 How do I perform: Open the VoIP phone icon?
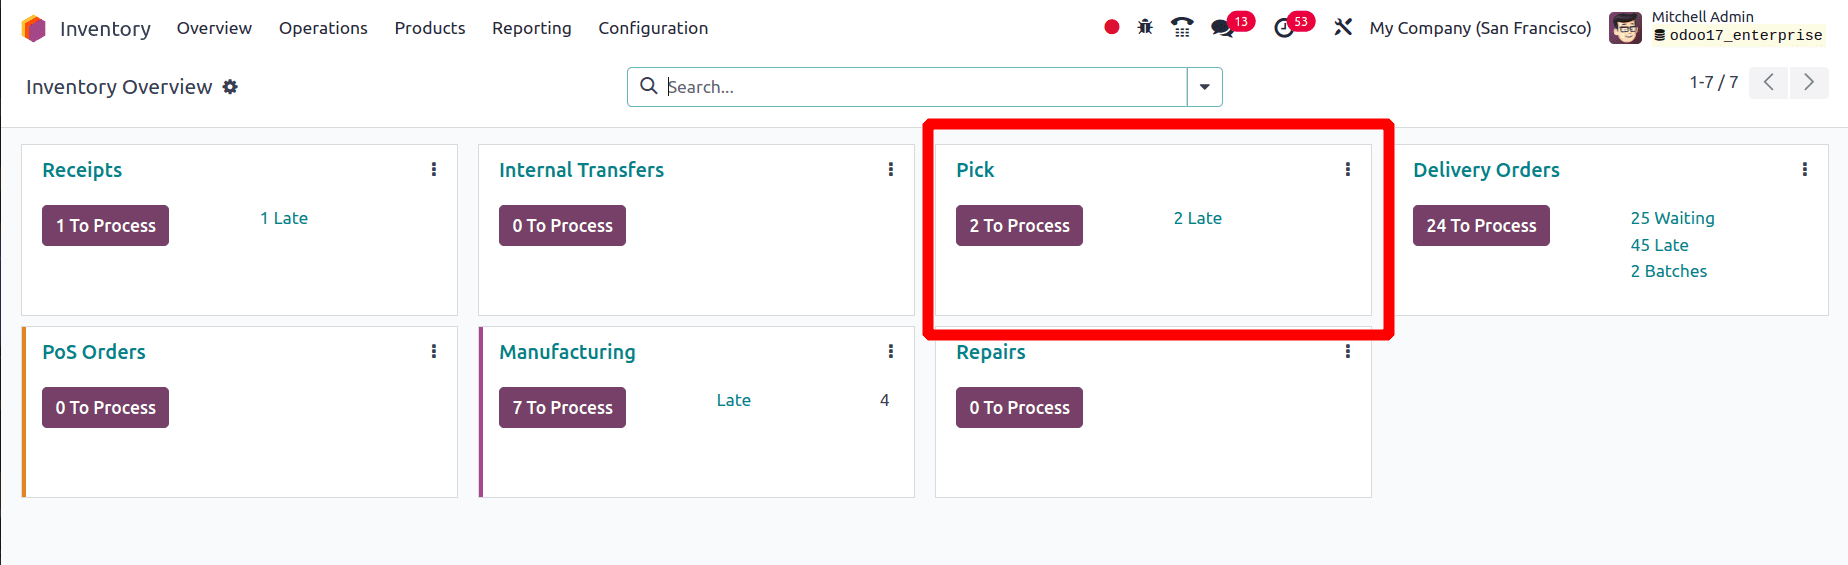(x=1182, y=27)
